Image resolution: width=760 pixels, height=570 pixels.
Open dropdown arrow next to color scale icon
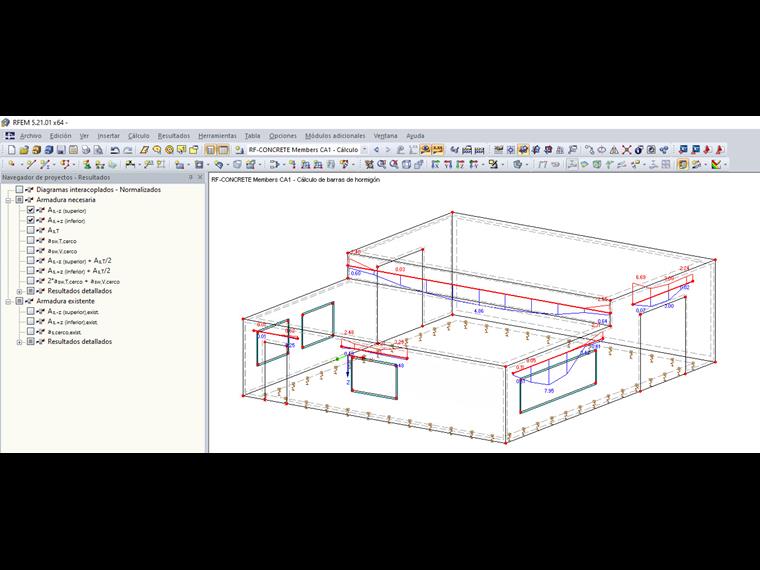tap(725, 164)
